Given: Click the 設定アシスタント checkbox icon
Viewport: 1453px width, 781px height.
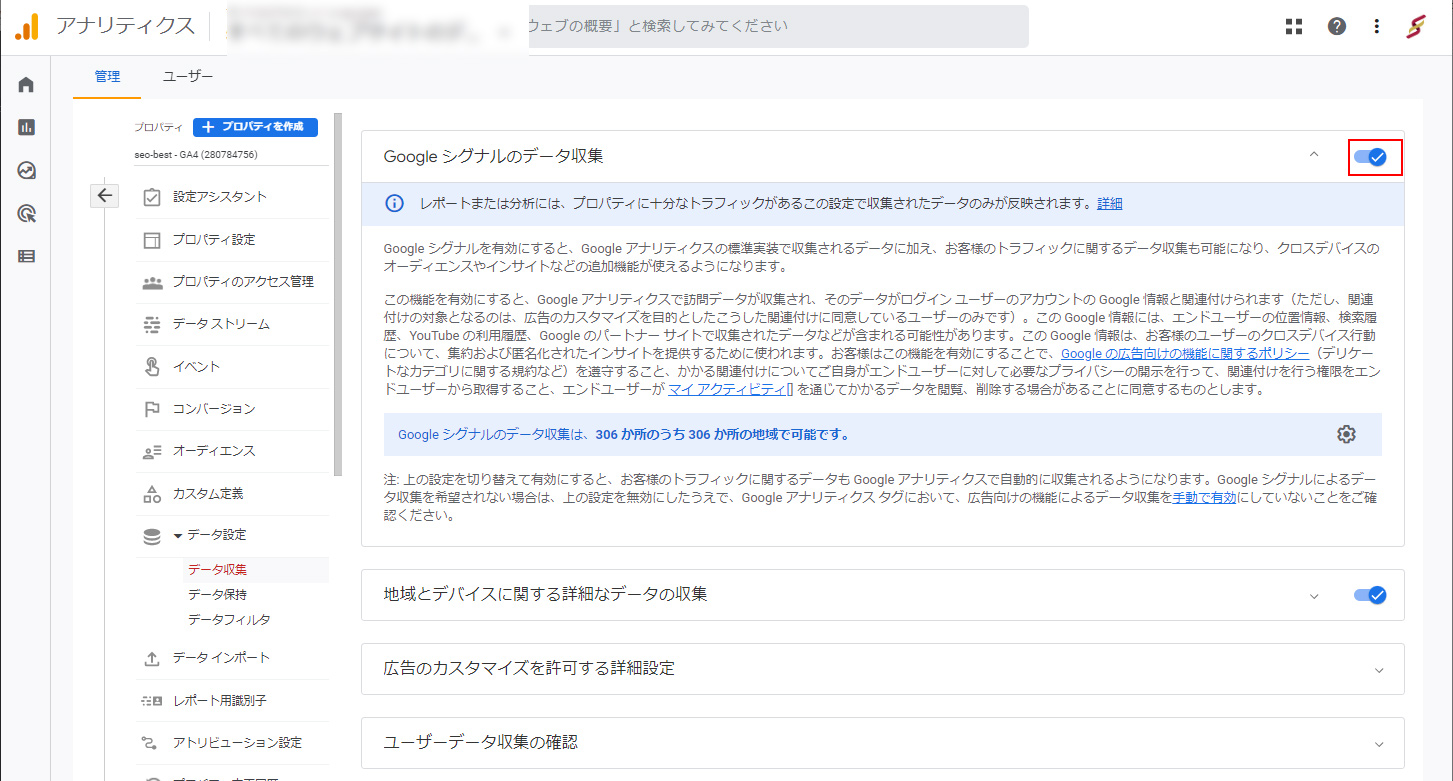Looking at the screenshot, I should point(152,197).
